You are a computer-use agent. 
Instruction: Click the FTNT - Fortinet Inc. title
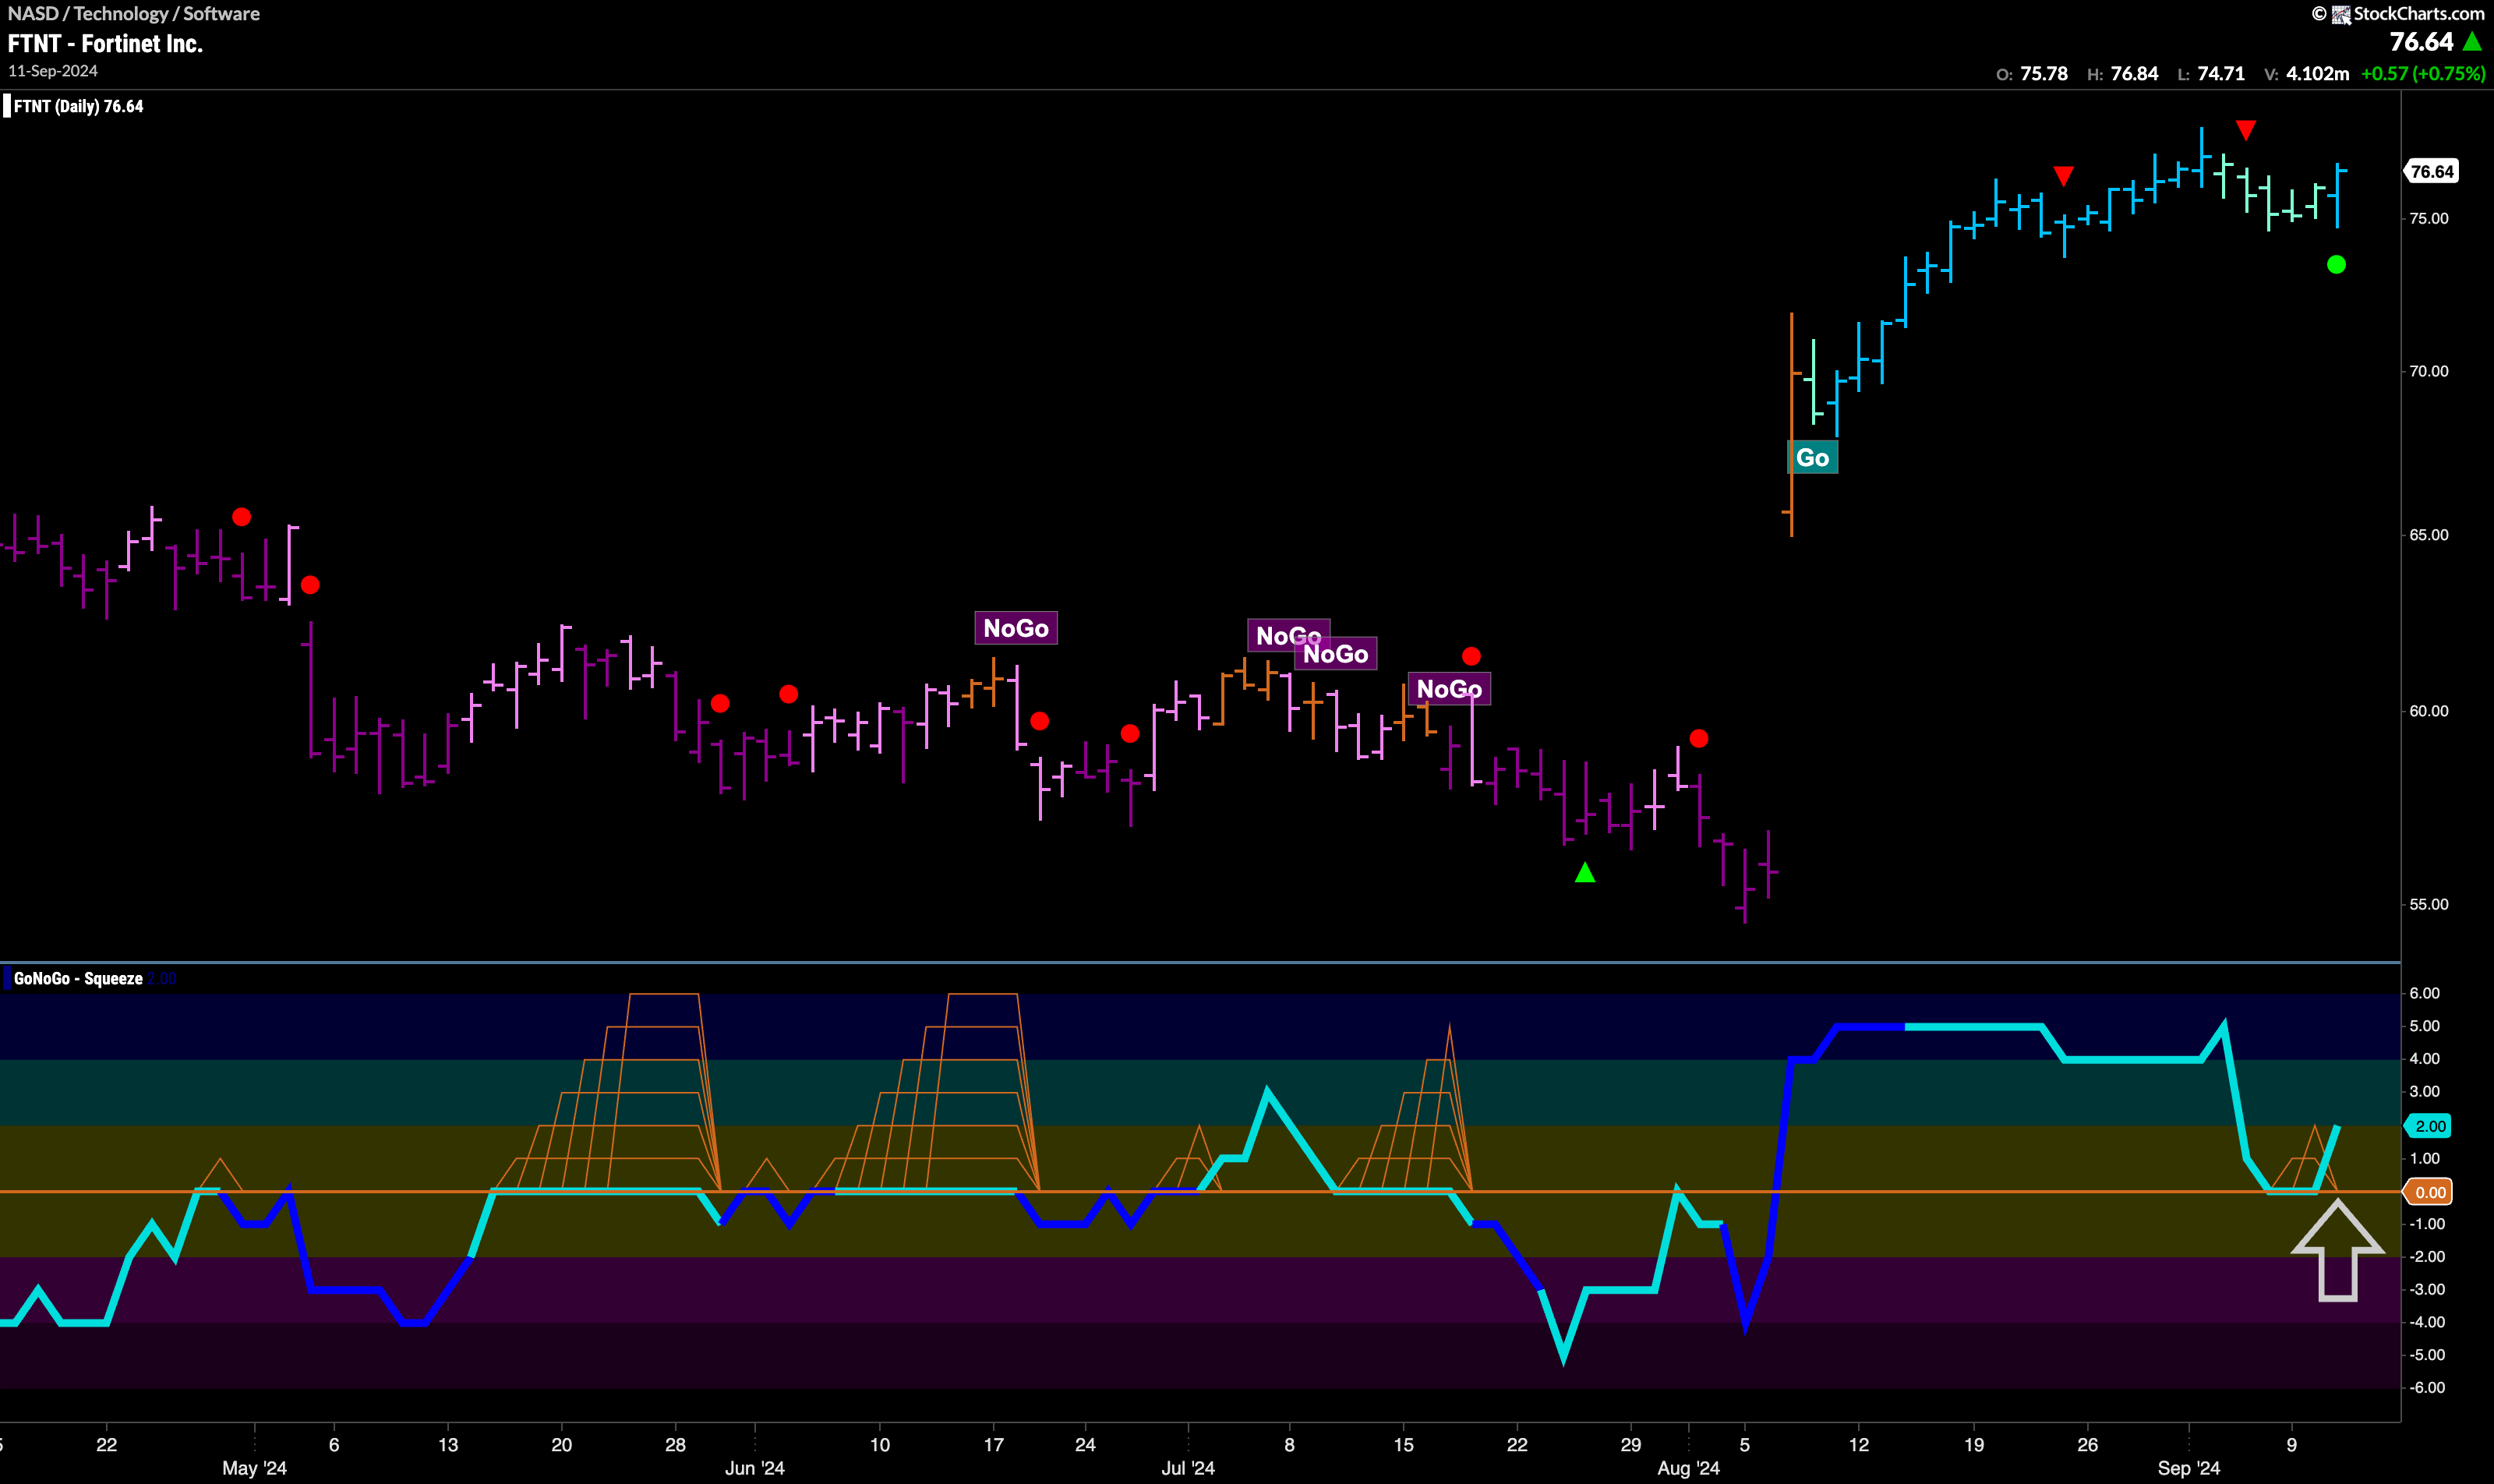coord(105,43)
